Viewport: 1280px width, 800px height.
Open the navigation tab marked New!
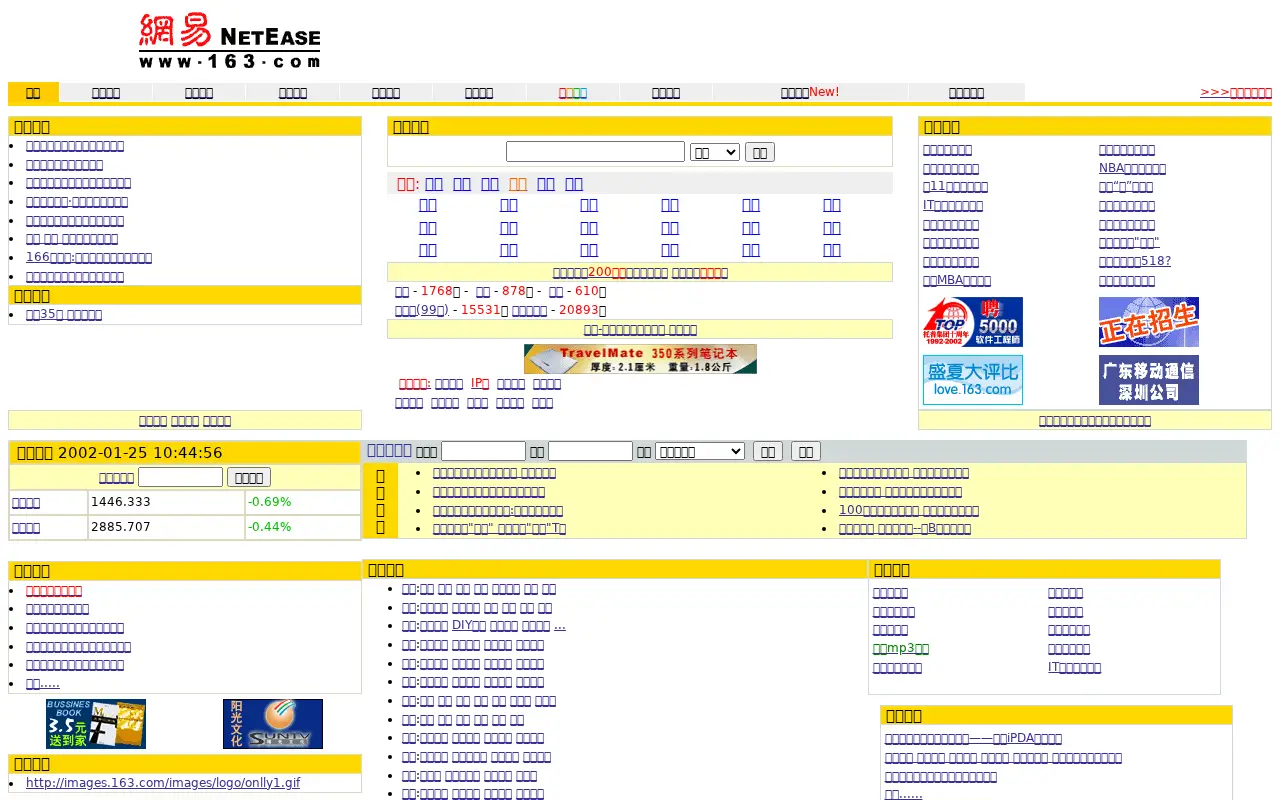pos(810,92)
